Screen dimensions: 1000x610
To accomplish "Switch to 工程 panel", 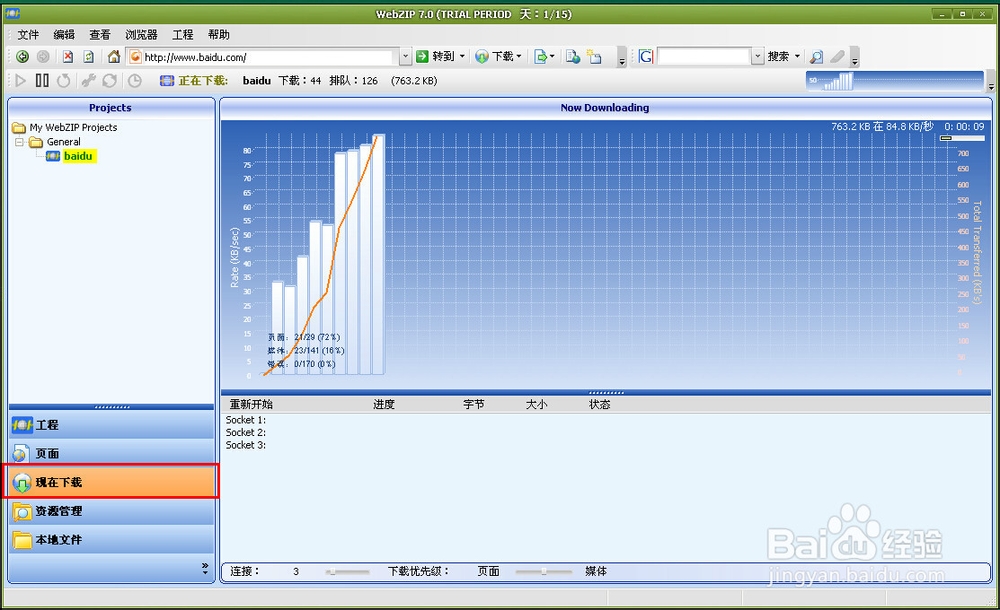I will point(112,425).
